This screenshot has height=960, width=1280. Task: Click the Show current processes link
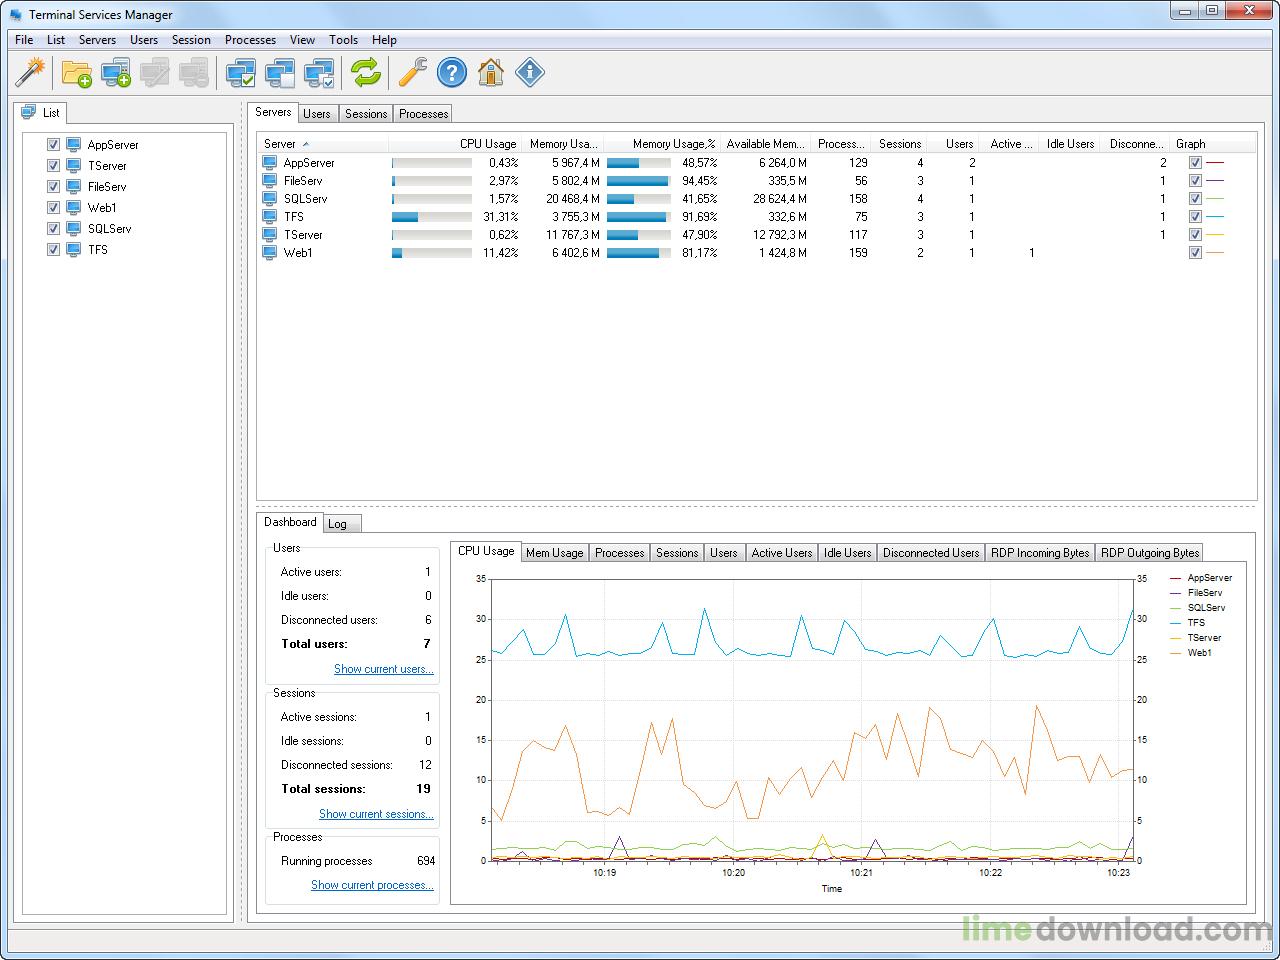pyautogui.click(x=372, y=885)
